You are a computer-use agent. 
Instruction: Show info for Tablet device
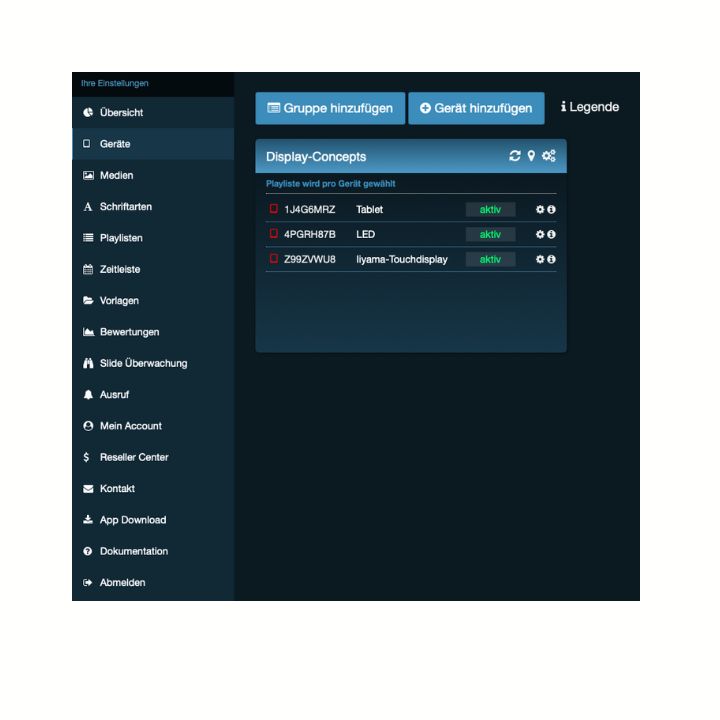[551, 209]
